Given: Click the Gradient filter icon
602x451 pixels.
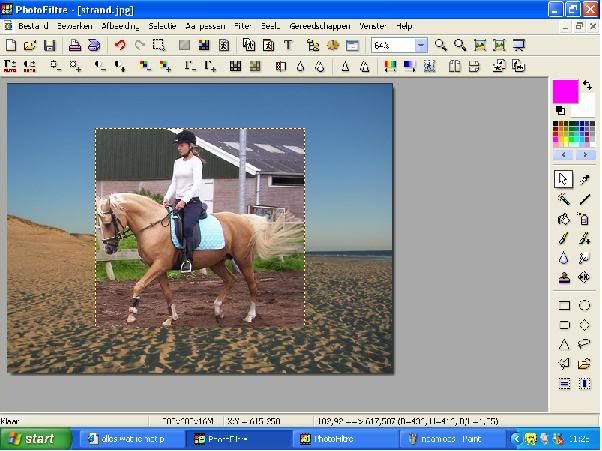Looking at the screenshot, I should click(x=409, y=66).
